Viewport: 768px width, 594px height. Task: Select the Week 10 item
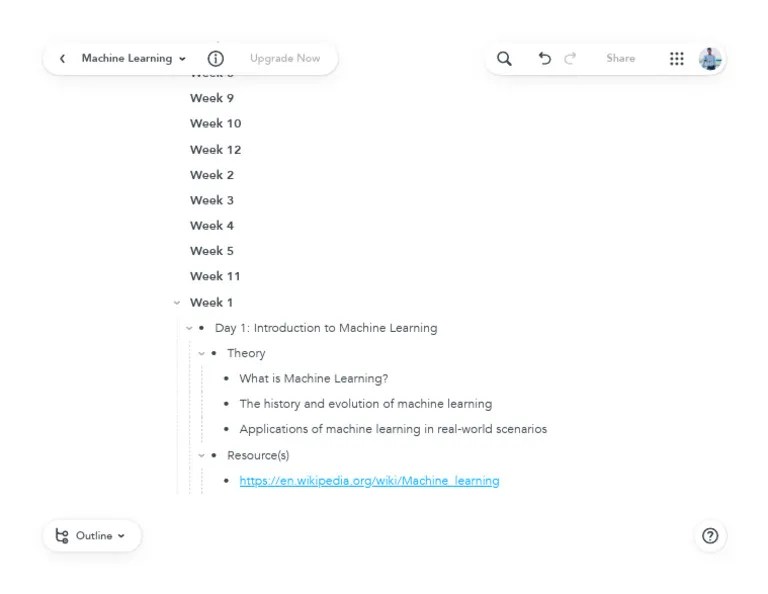[x=216, y=123]
